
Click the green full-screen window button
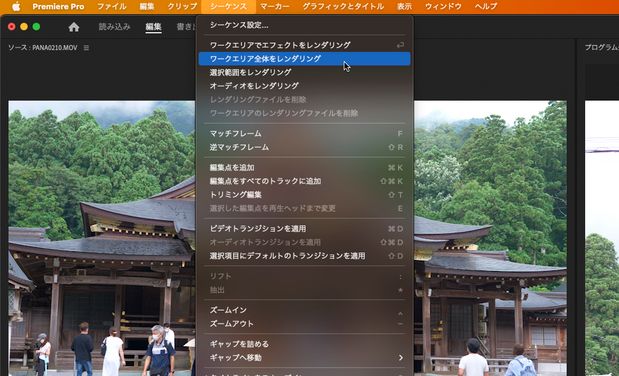tap(36, 26)
